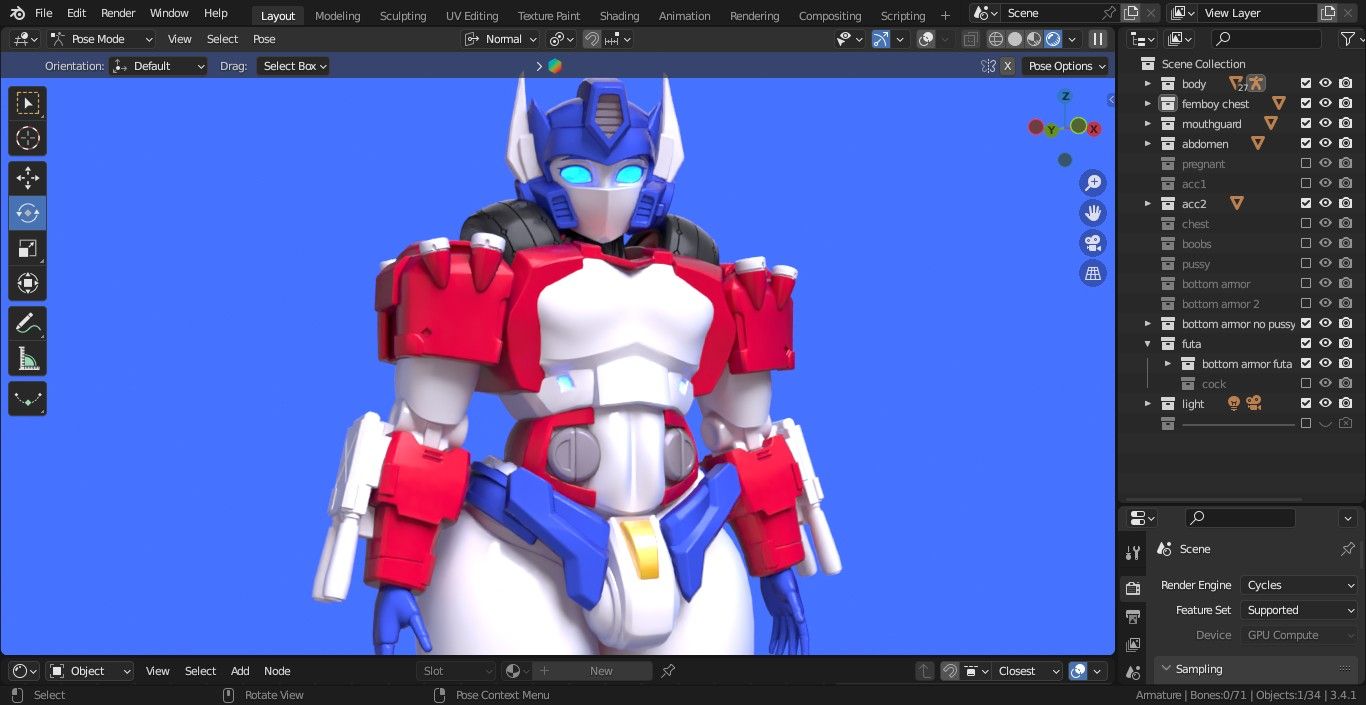The width and height of the screenshot is (1366, 705).
Task: Pick the Scale tool
Action: point(28,248)
